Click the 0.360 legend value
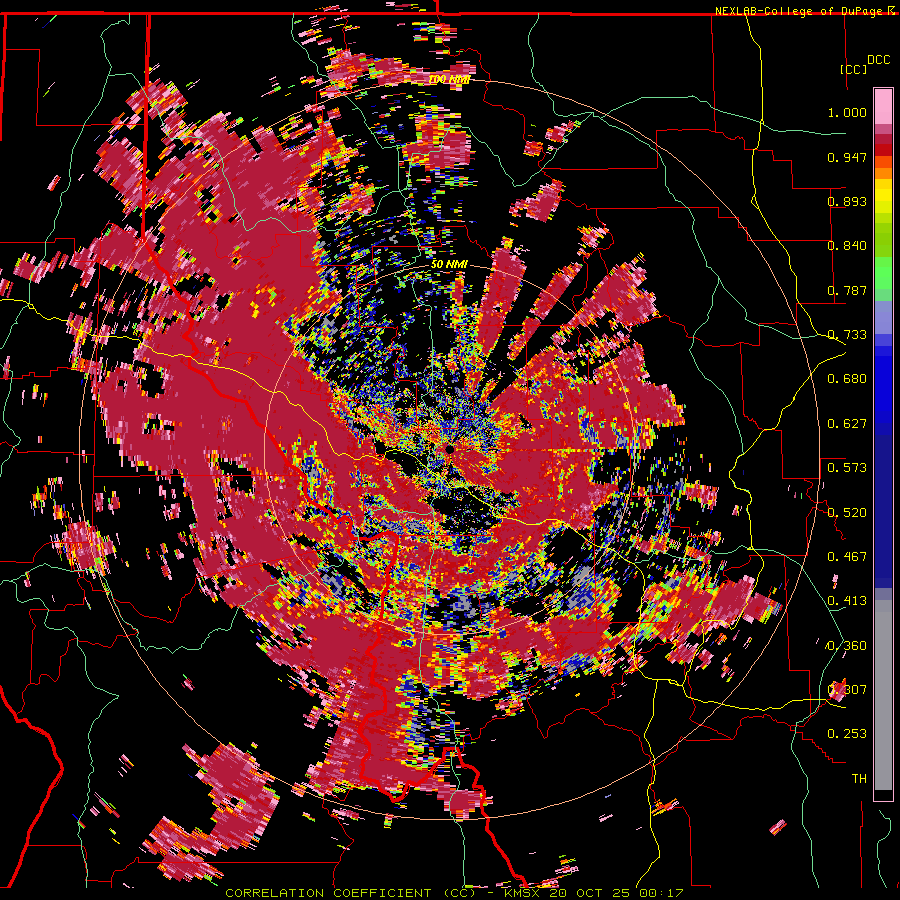Viewport: 900px width, 900px height. [x=847, y=646]
